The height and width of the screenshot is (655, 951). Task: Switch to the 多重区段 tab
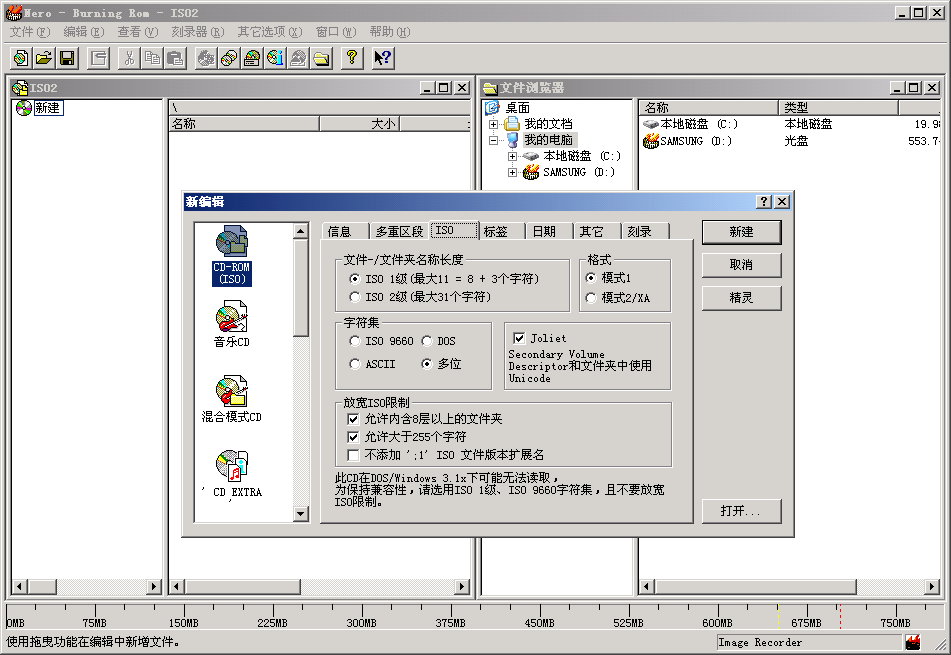point(399,231)
